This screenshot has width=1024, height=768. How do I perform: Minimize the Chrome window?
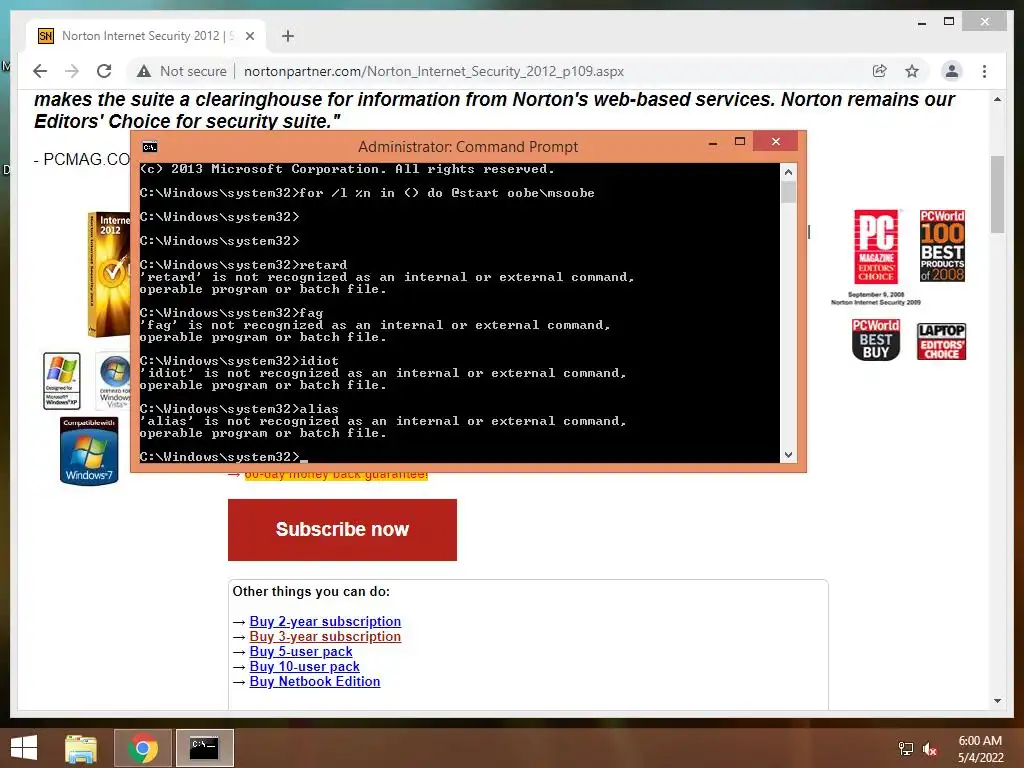tap(921, 22)
